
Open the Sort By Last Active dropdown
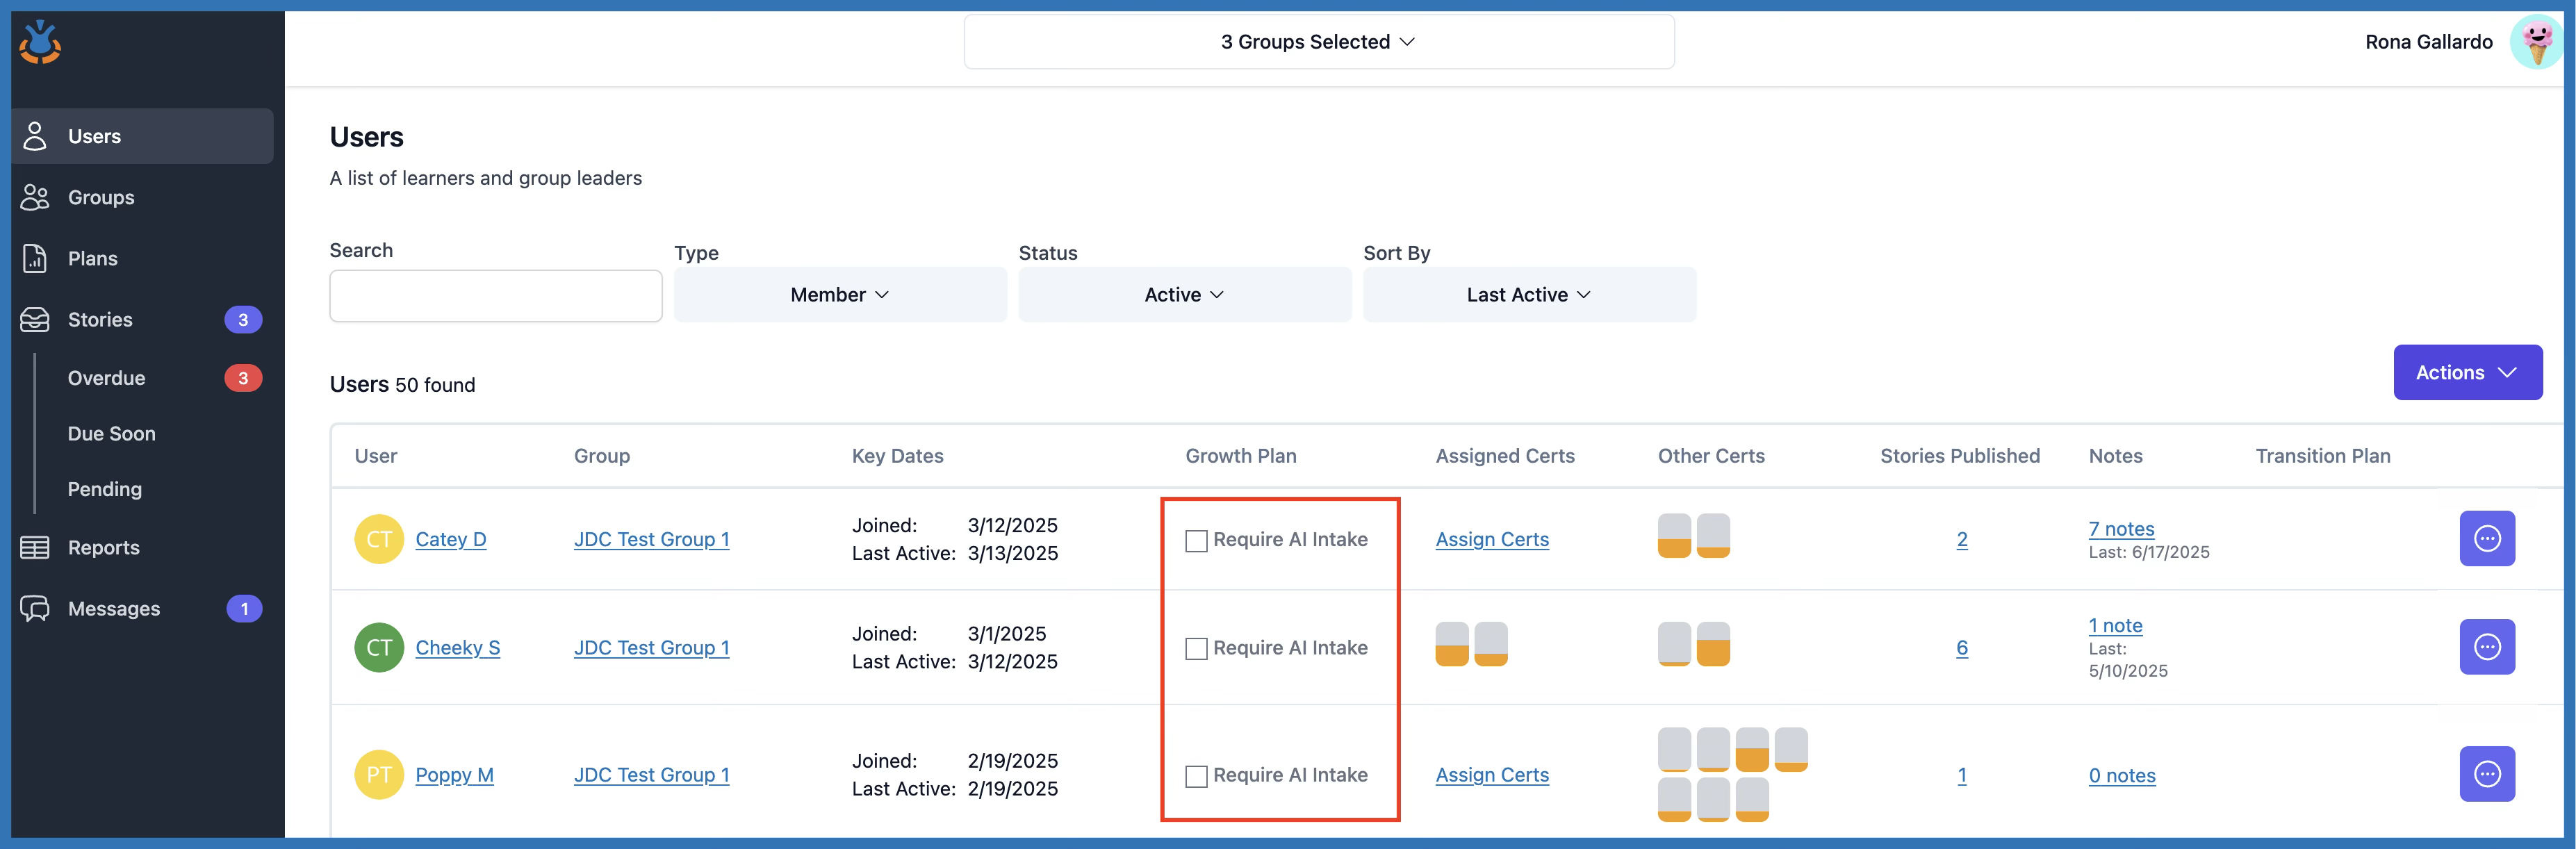point(1528,295)
